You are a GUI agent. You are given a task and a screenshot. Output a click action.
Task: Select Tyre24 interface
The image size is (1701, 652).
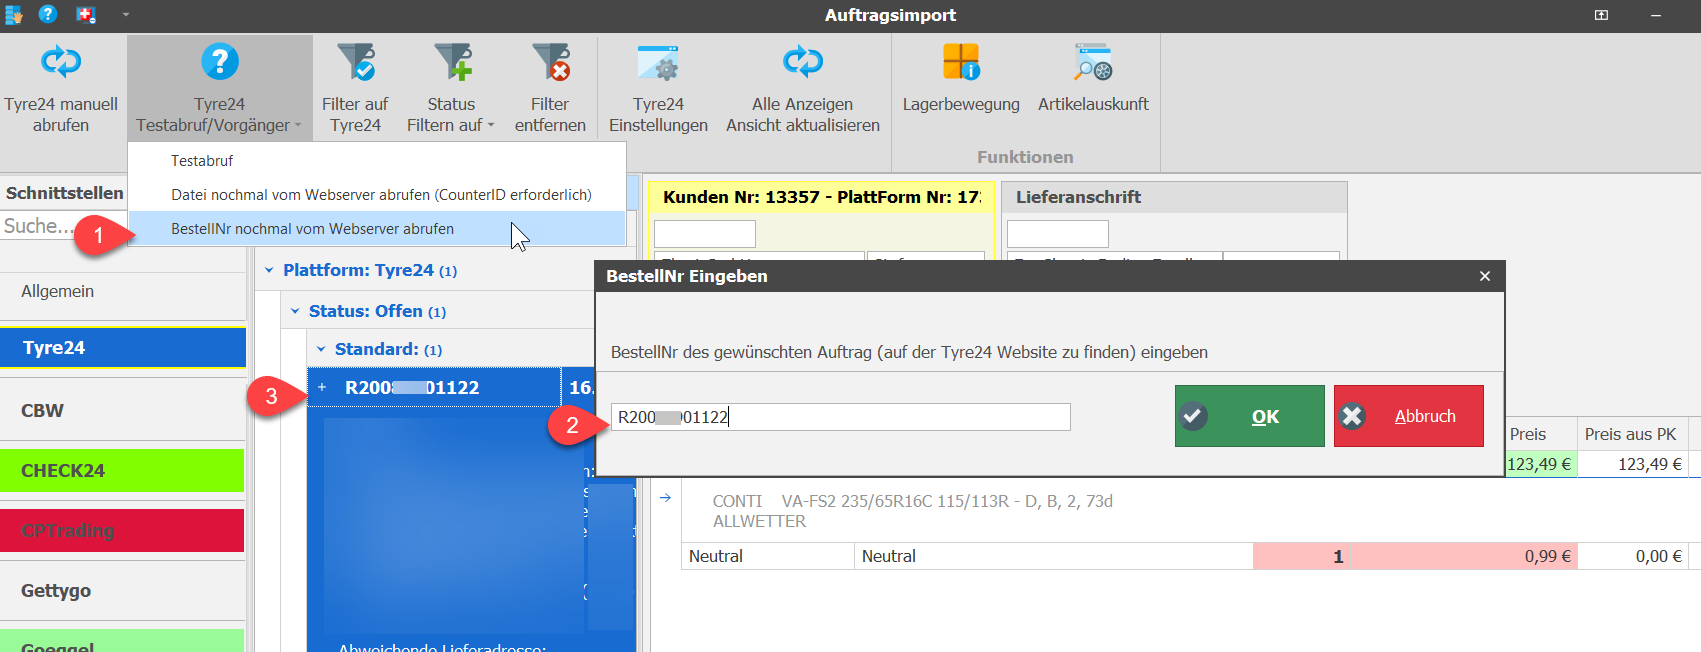click(123, 348)
